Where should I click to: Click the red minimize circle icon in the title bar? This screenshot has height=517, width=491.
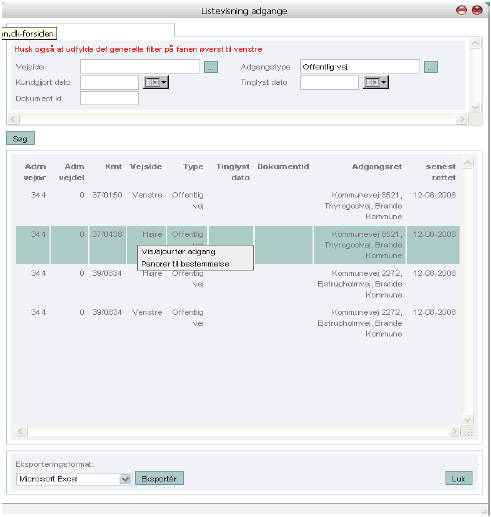pos(461,10)
